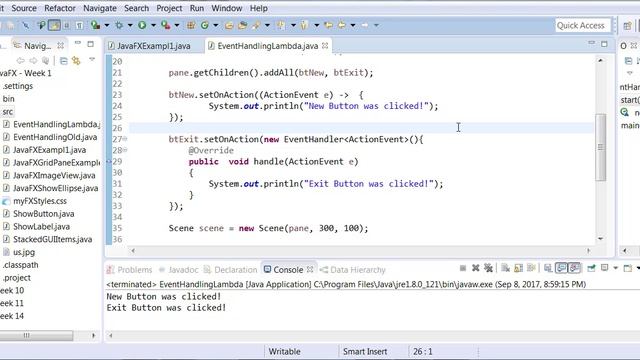Switch to the Problems tab
Image resolution: width=640 pixels, height=360 pixels.
[x=129, y=270]
